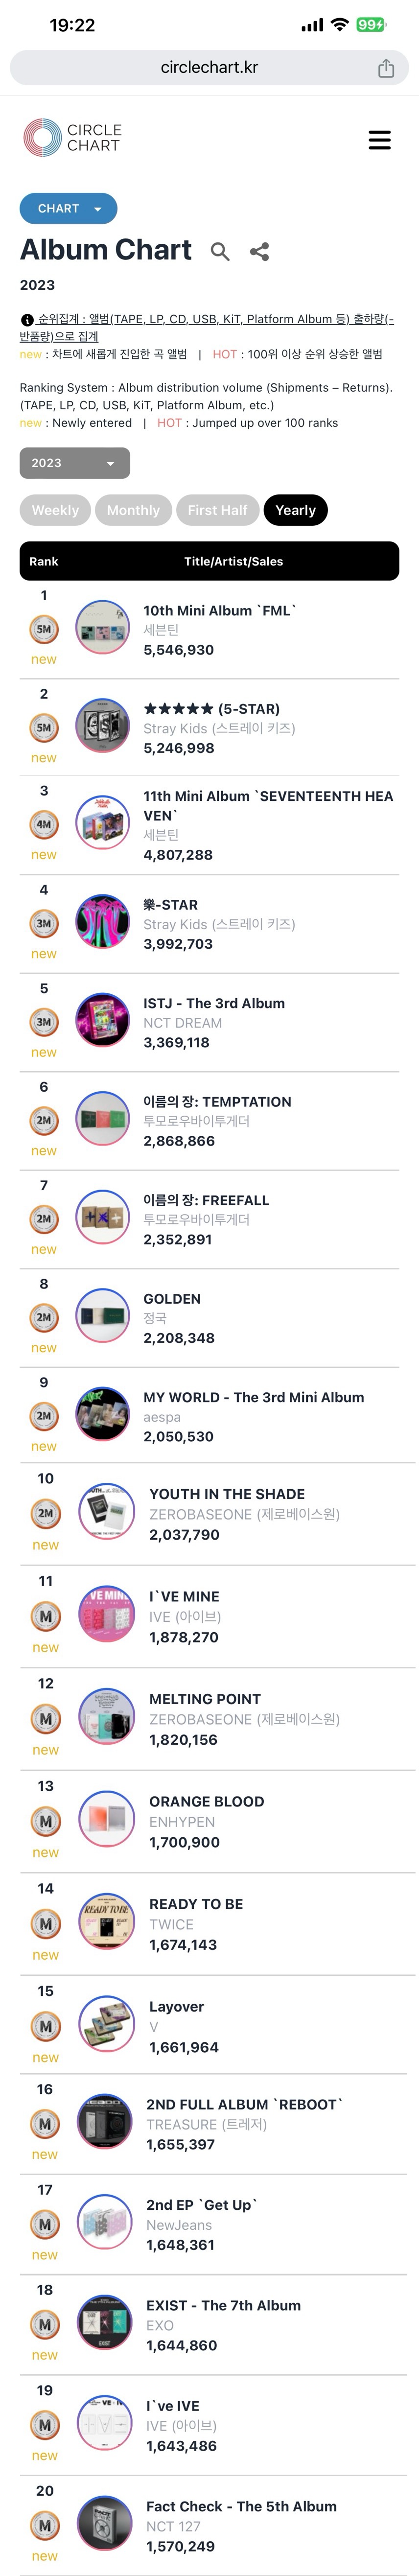
Task: Open the album chart search icon
Action: click(220, 252)
